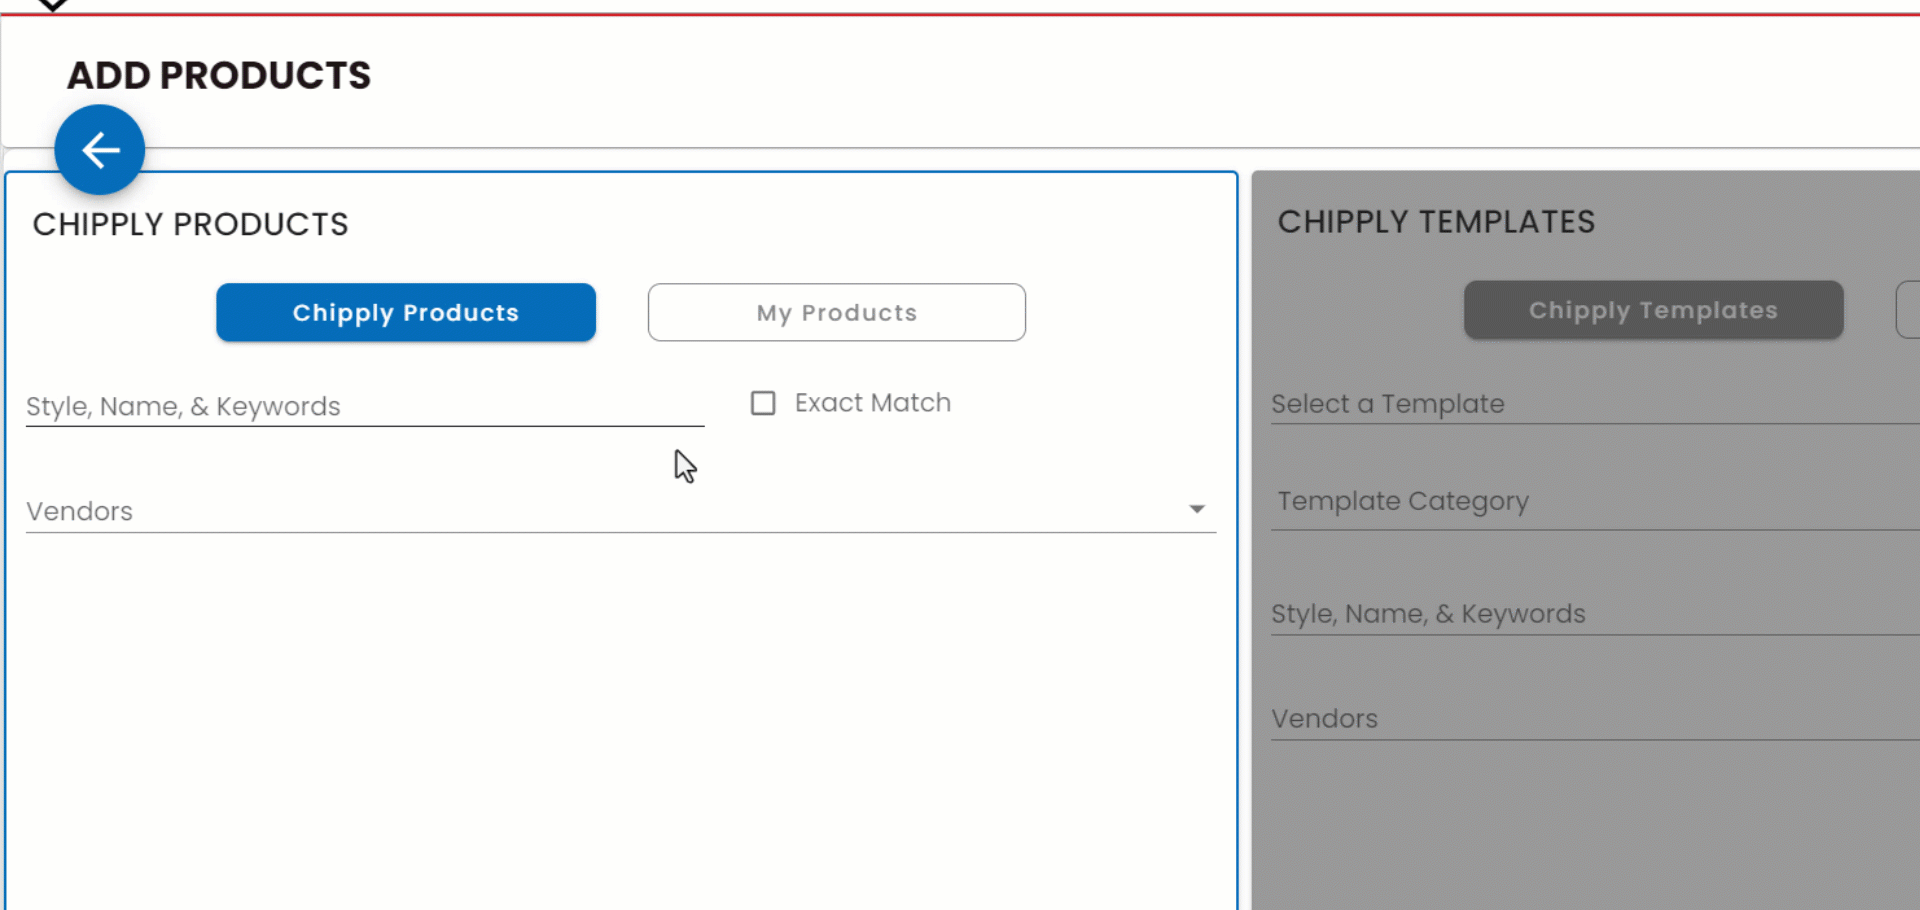Click empty gray area below Vendors in Templates panel
Image resolution: width=1920 pixels, height=910 pixels.
pyautogui.click(x=1590, y=830)
